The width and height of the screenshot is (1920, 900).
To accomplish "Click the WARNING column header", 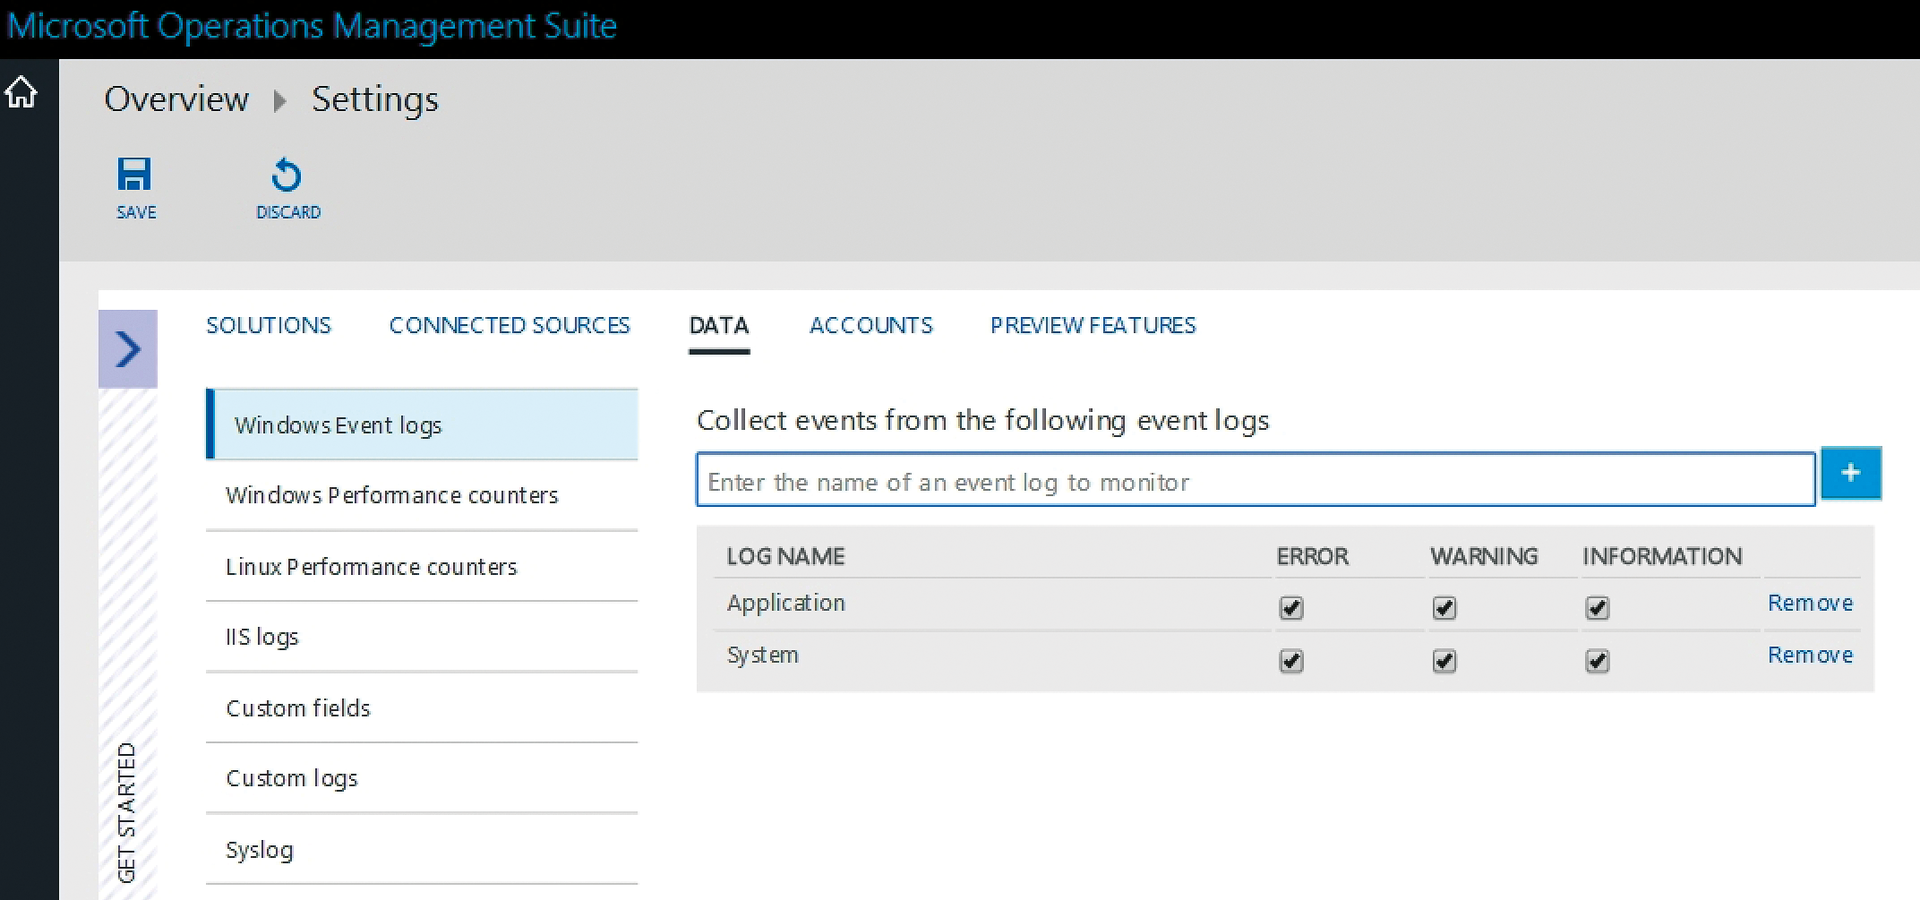I will (1484, 556).
